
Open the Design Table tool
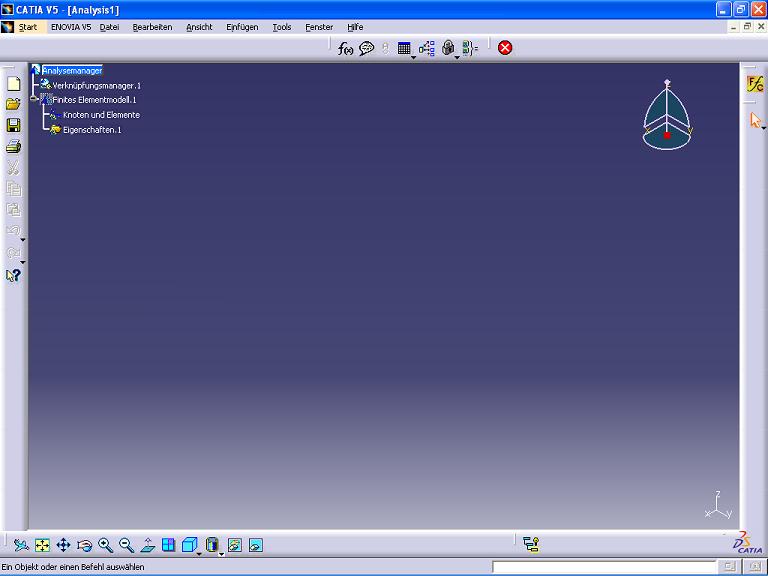pyautogui.click(x=404, y=48)
